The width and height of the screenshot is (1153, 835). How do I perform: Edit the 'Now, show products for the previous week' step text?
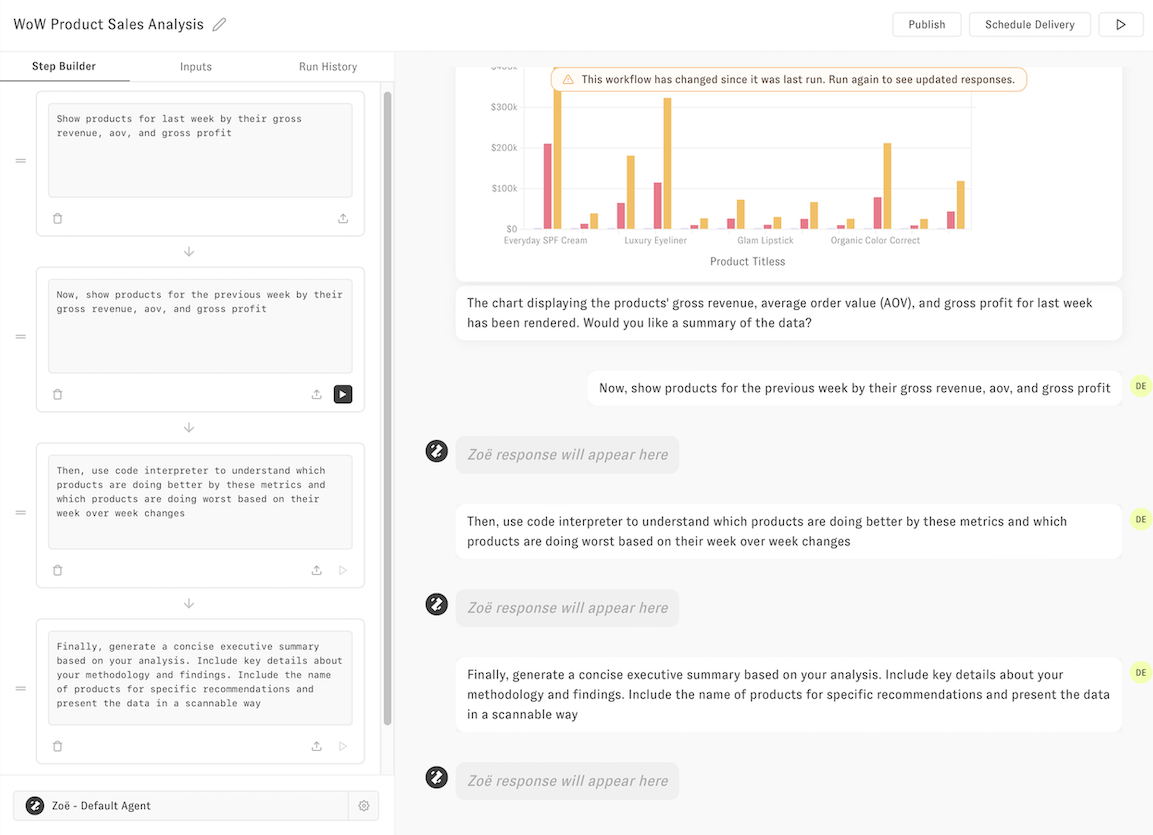200,326
